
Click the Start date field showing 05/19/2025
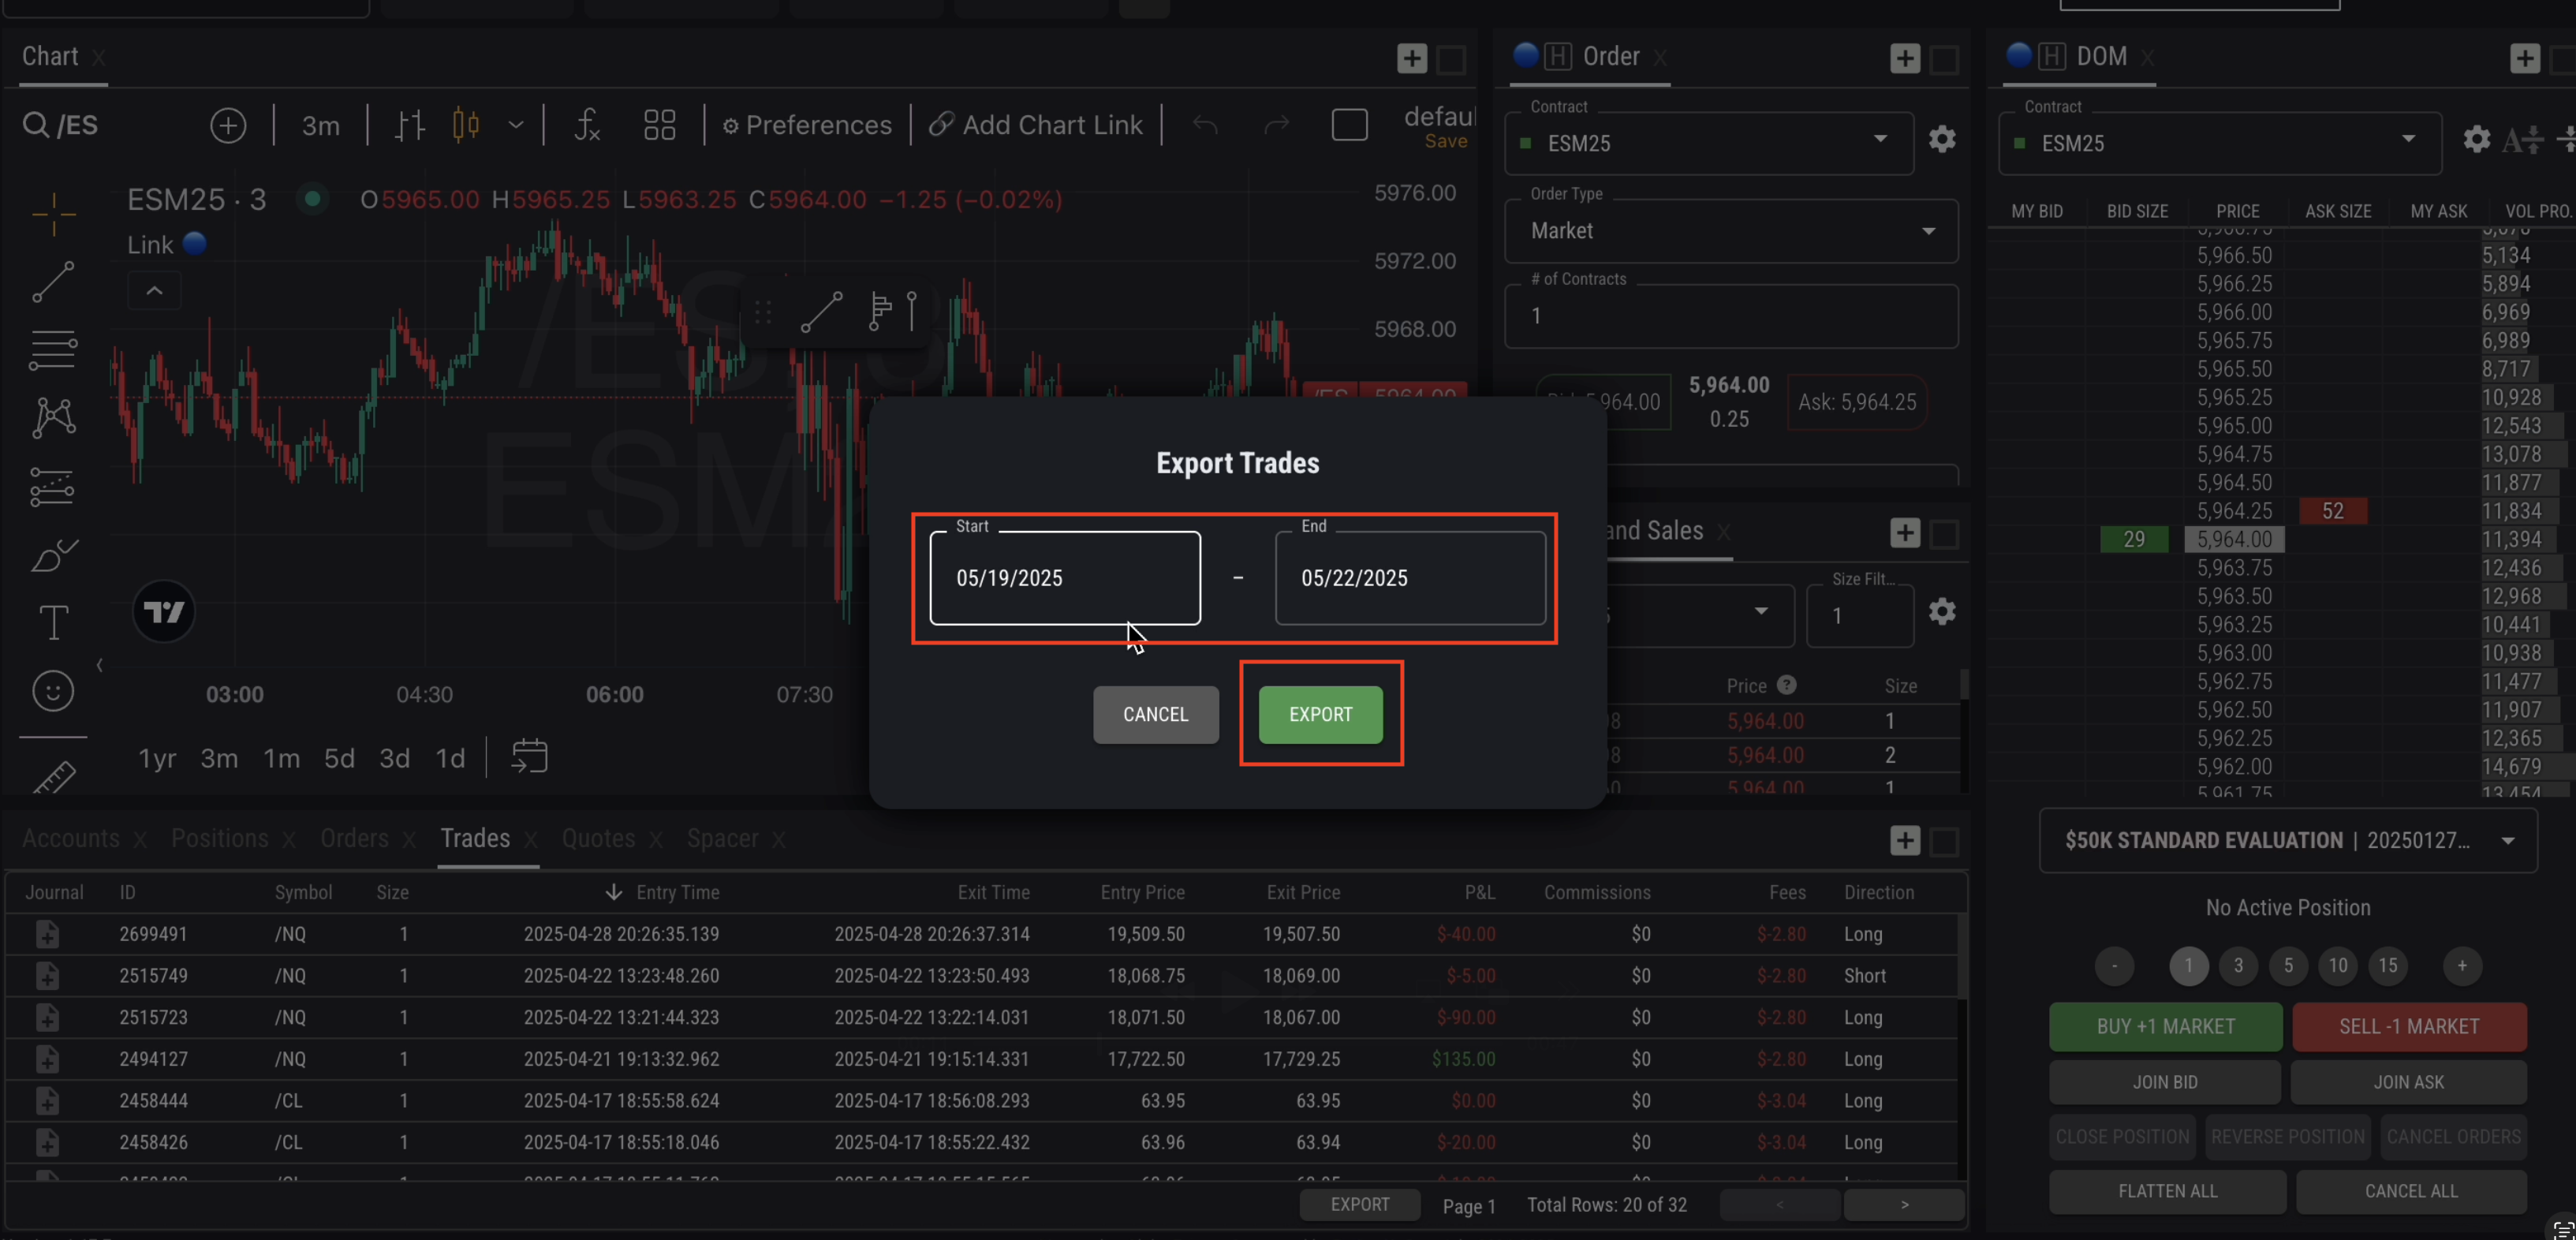(x=1064, y=578)
